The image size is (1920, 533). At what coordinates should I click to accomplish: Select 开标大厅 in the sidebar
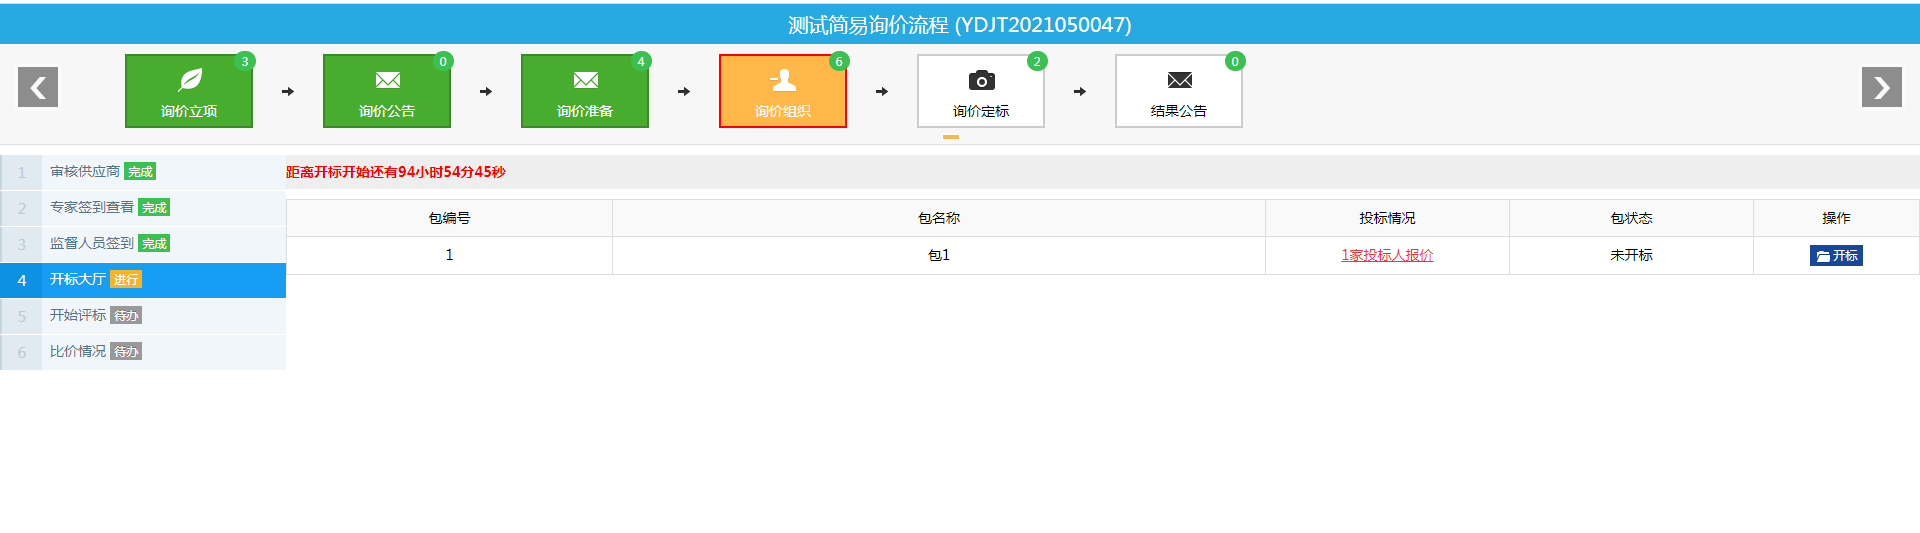coord(143,280)
